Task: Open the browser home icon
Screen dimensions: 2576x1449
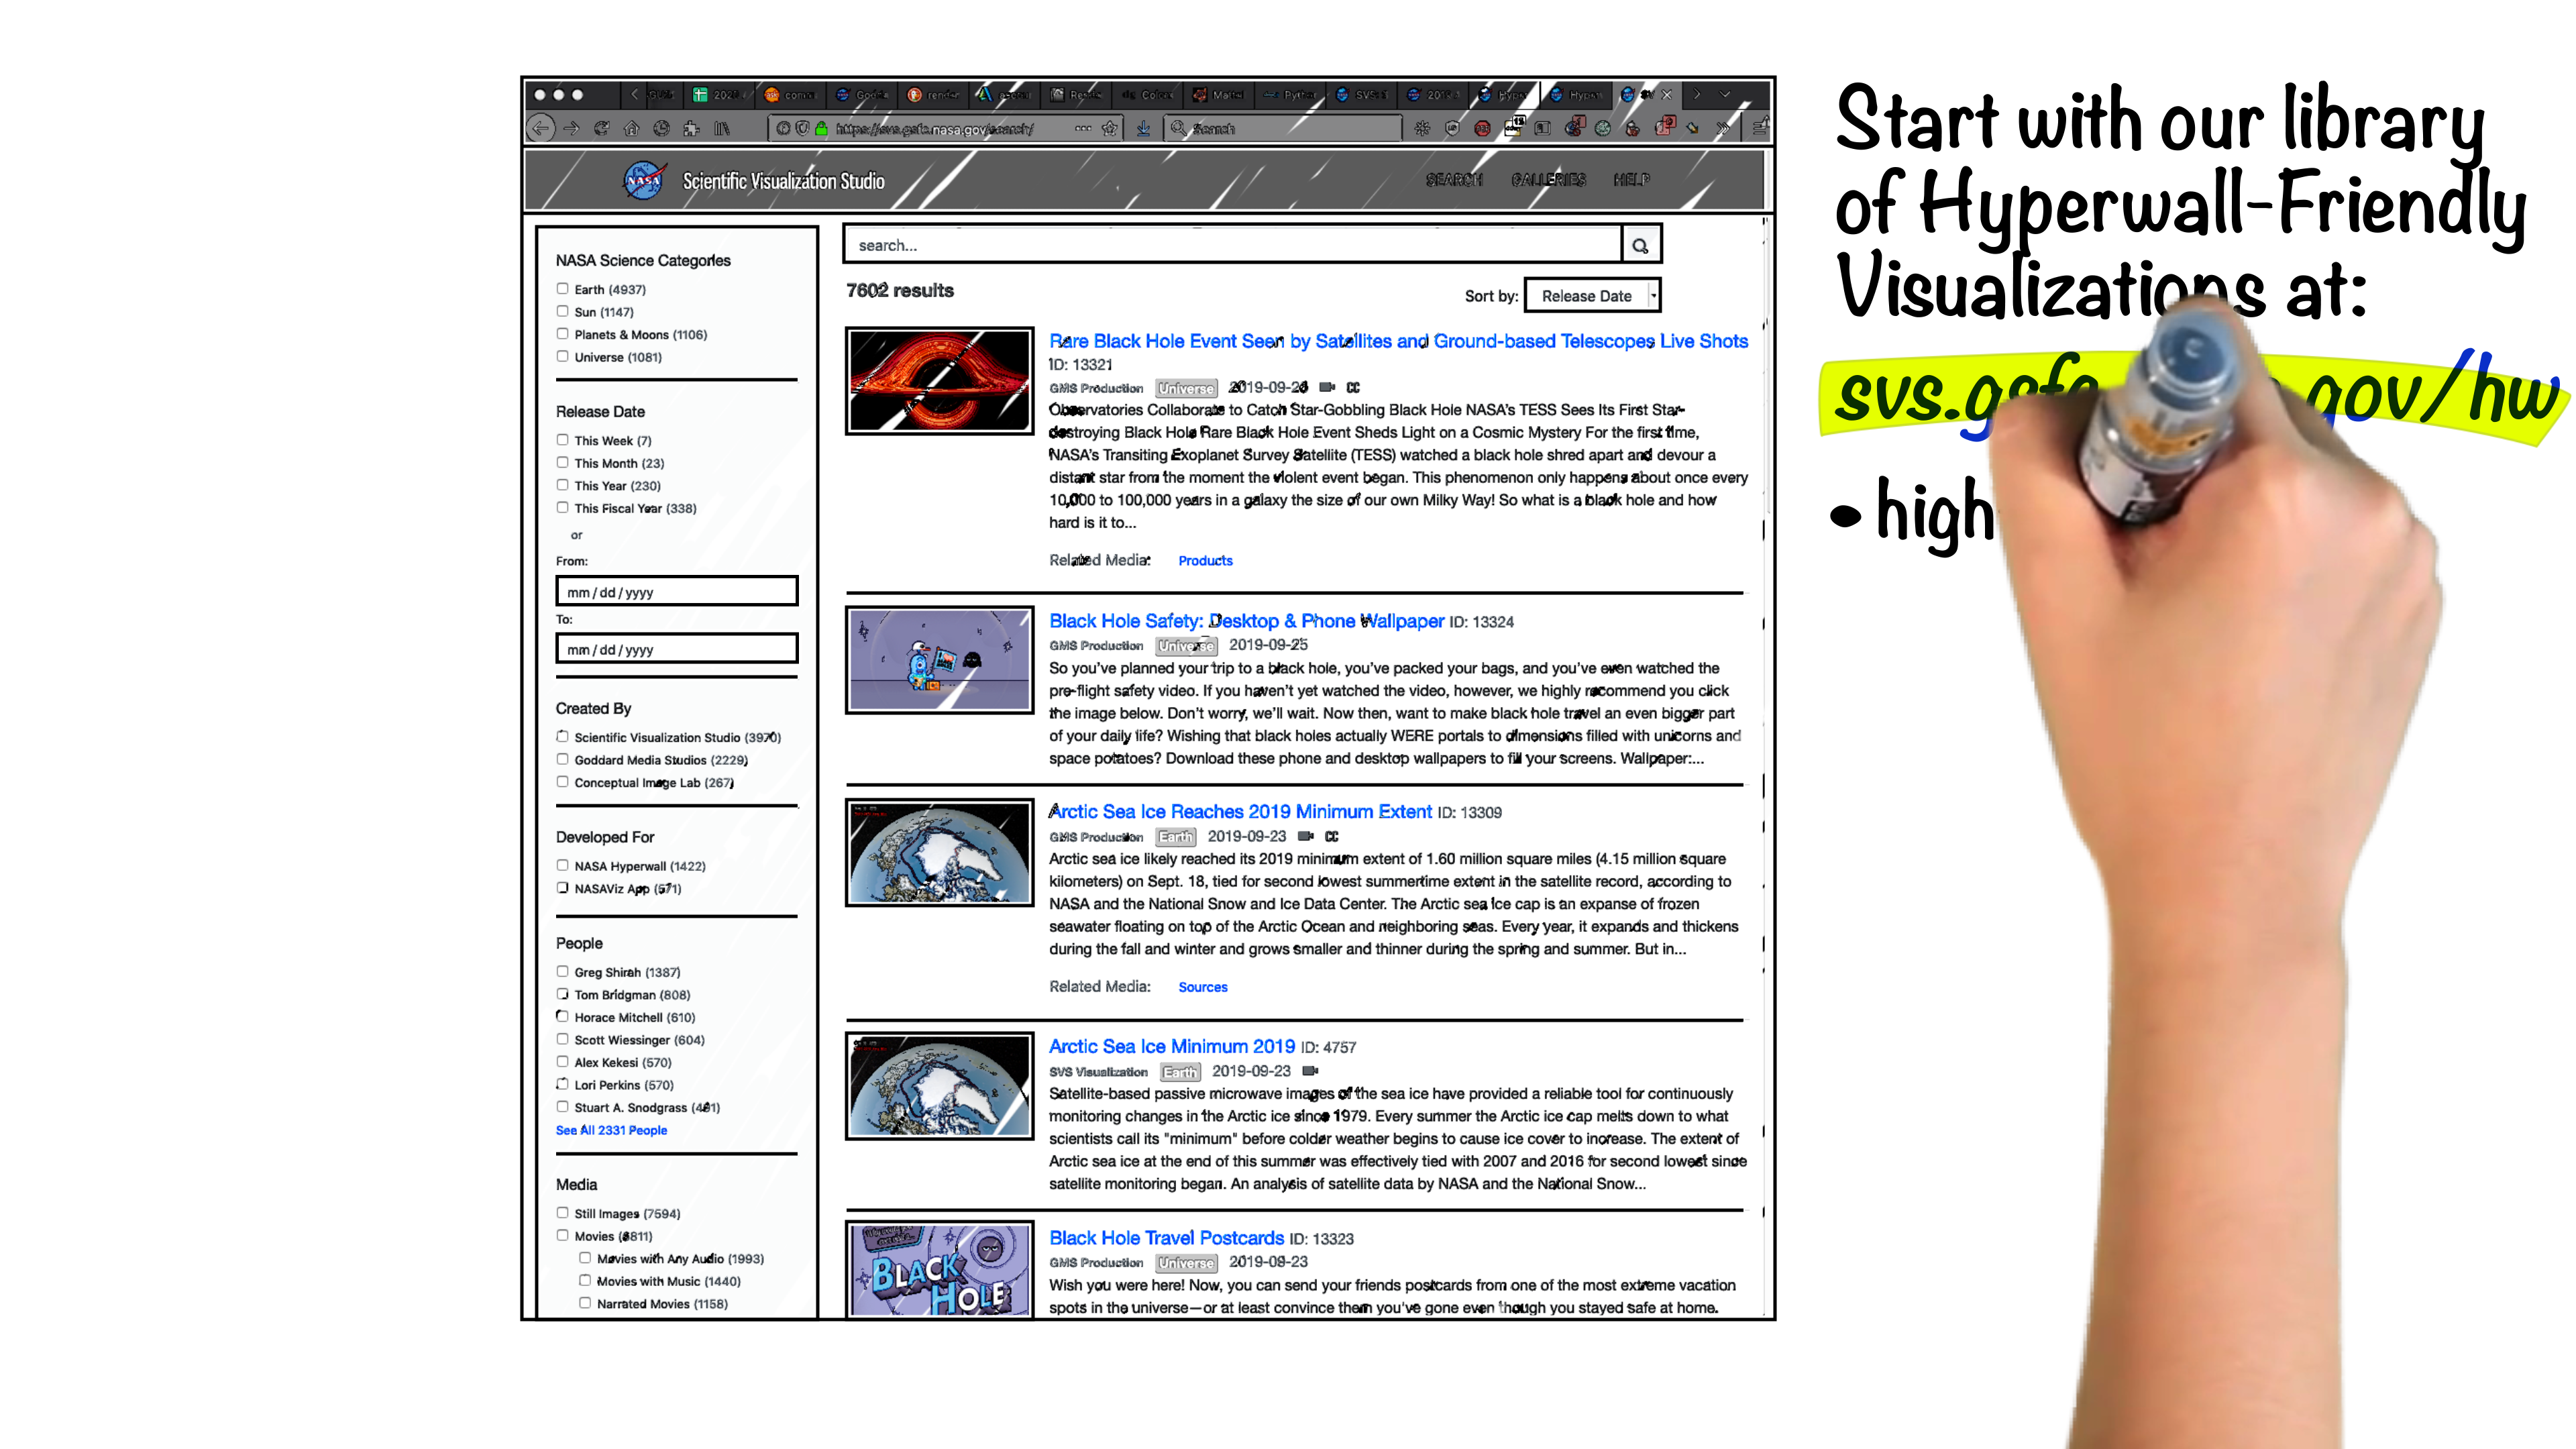Action: 631,128
